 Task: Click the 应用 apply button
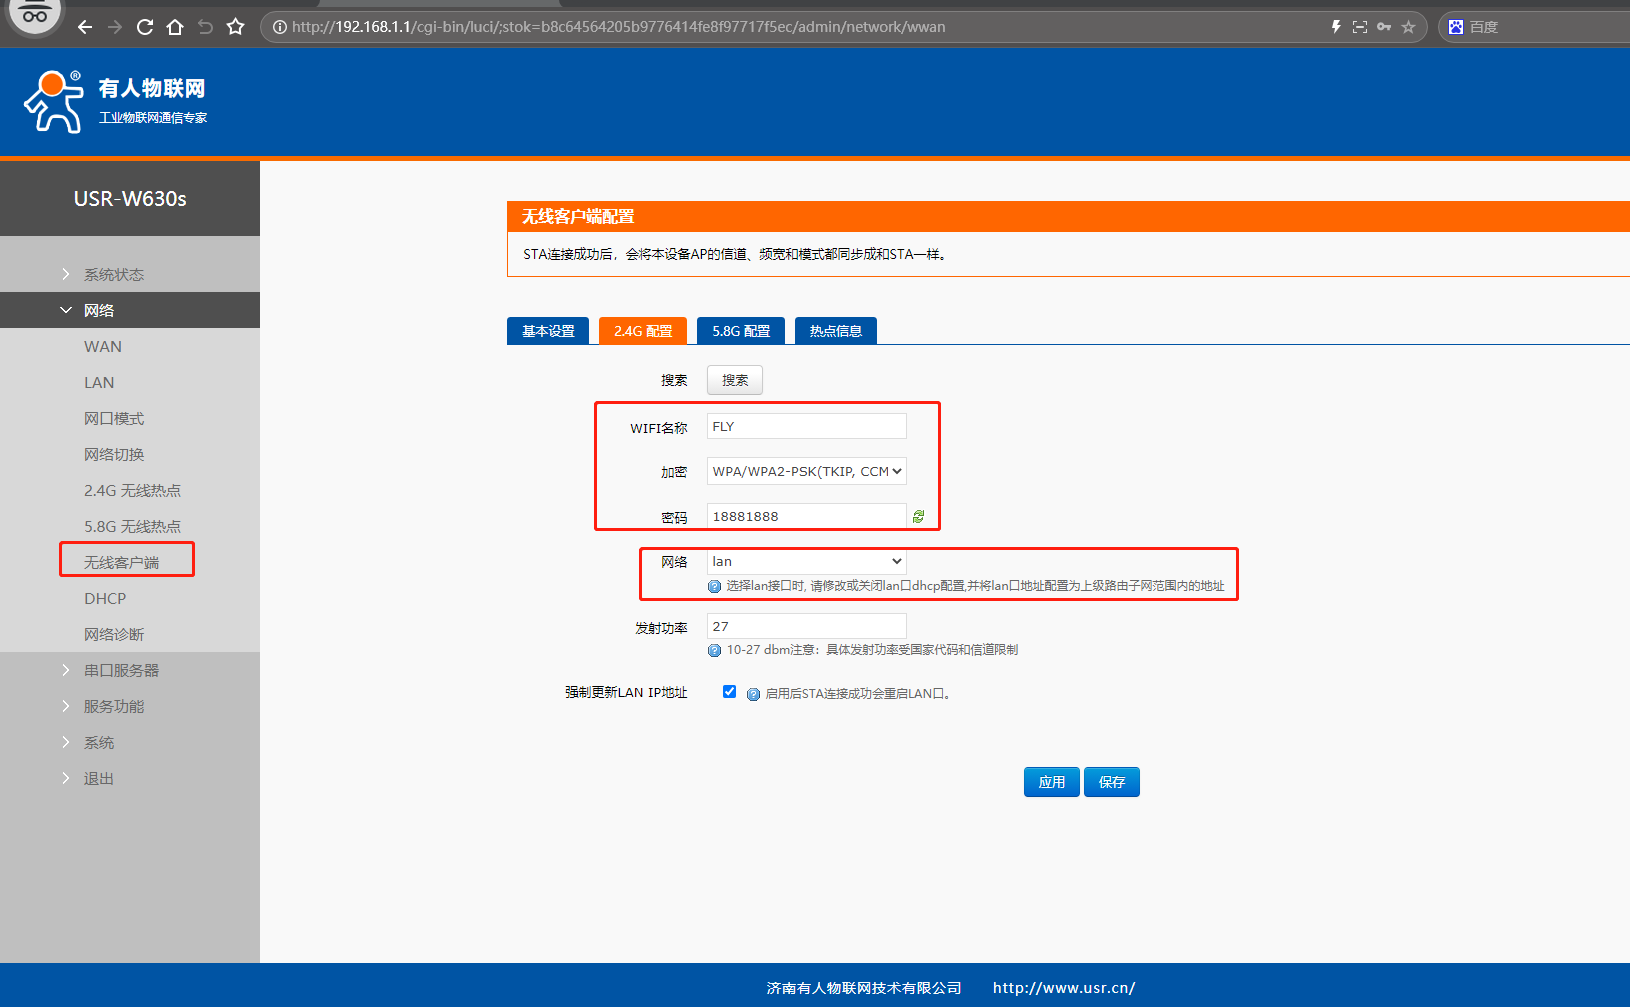click(x=1051, y=782)
